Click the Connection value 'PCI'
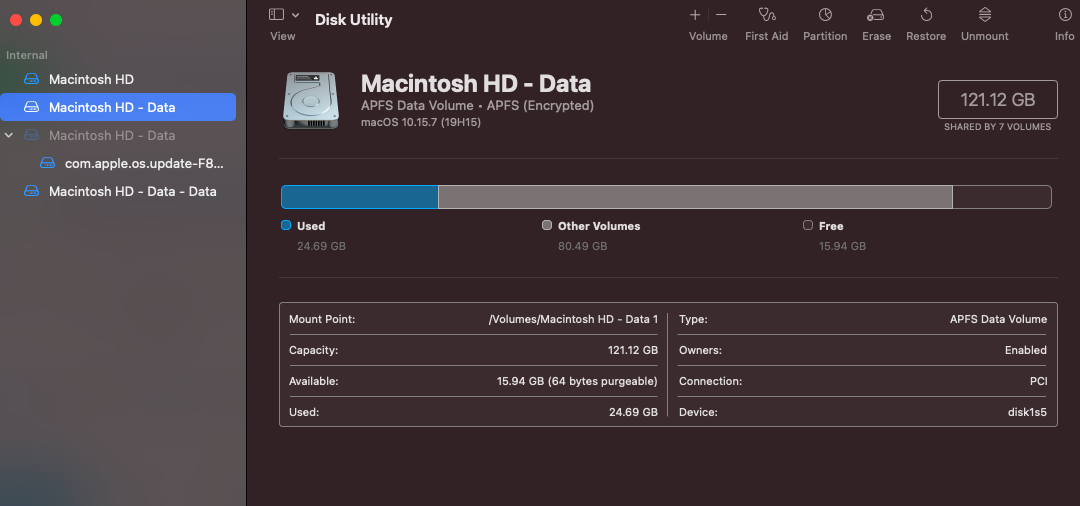The width and height of the screenshot is (1080, 506). (x=1039, y=381)
